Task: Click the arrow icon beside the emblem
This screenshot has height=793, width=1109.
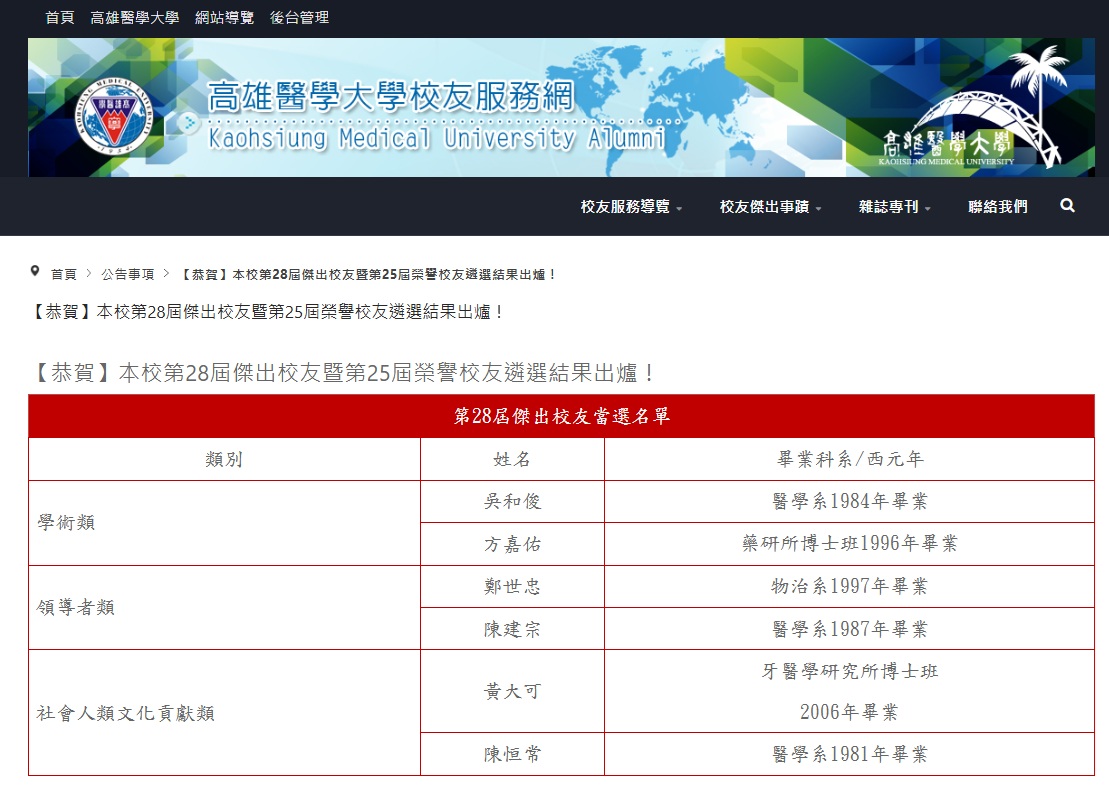Action: [189, 123]
